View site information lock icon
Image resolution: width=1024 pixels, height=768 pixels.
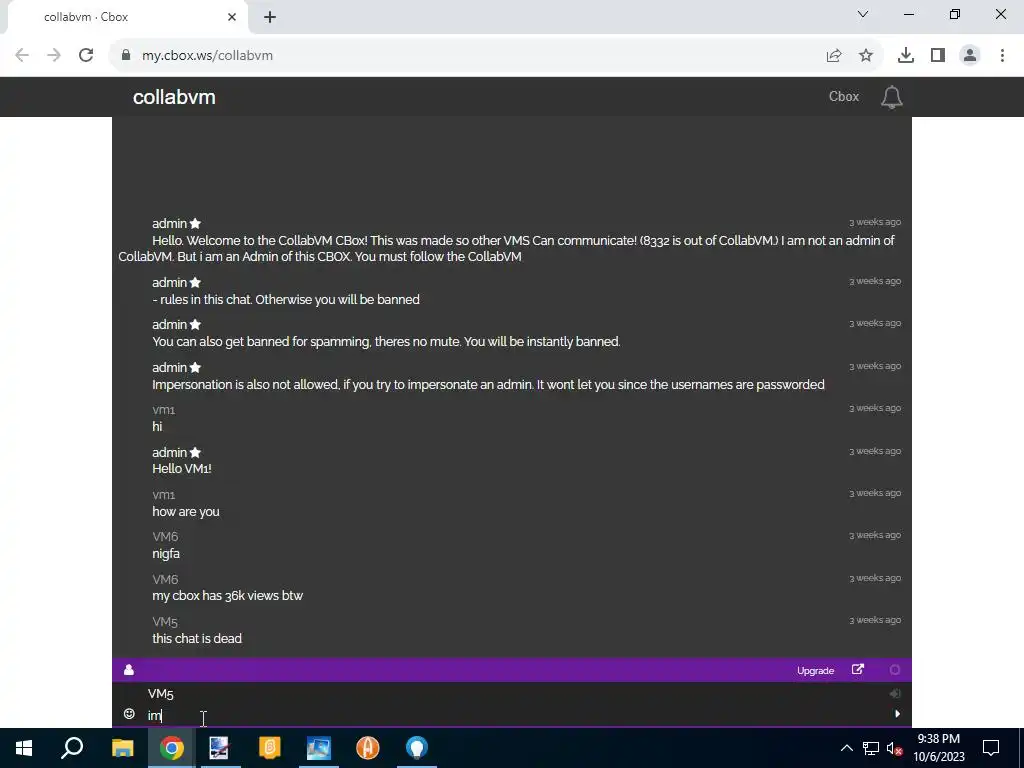[126, 56]
